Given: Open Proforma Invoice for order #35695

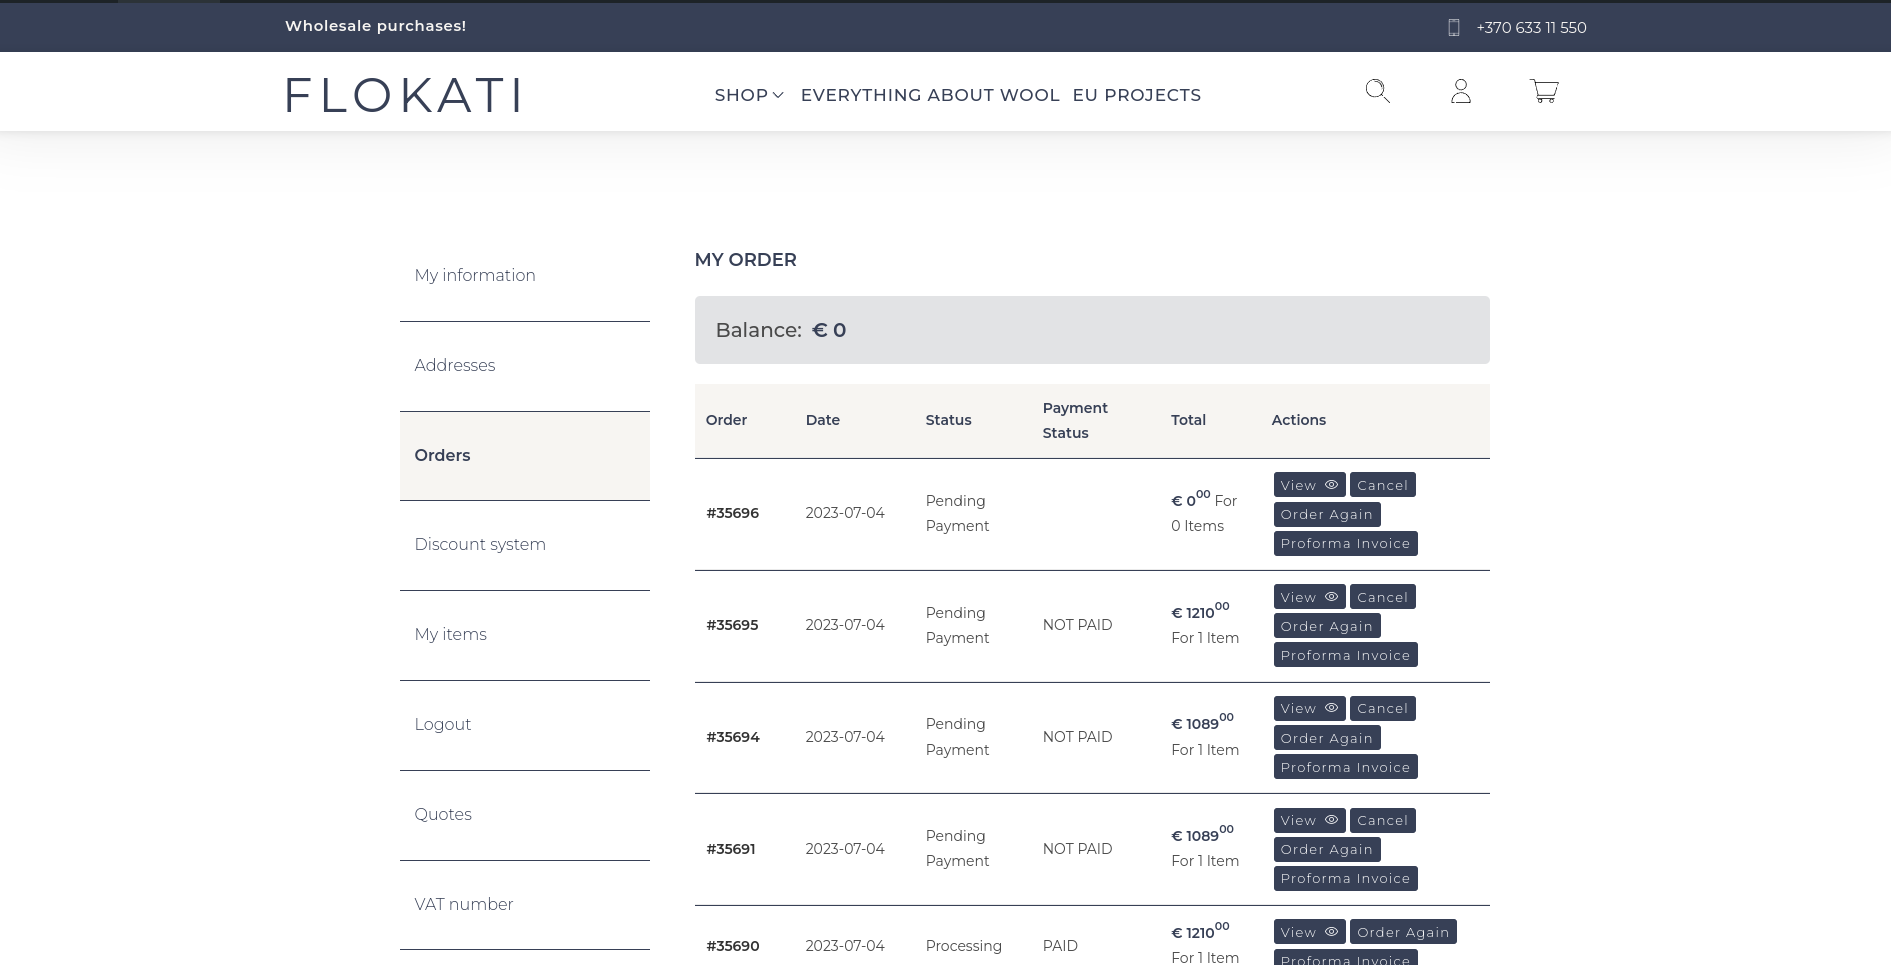Looking at the screenshot, I should tap(1345, 655).
